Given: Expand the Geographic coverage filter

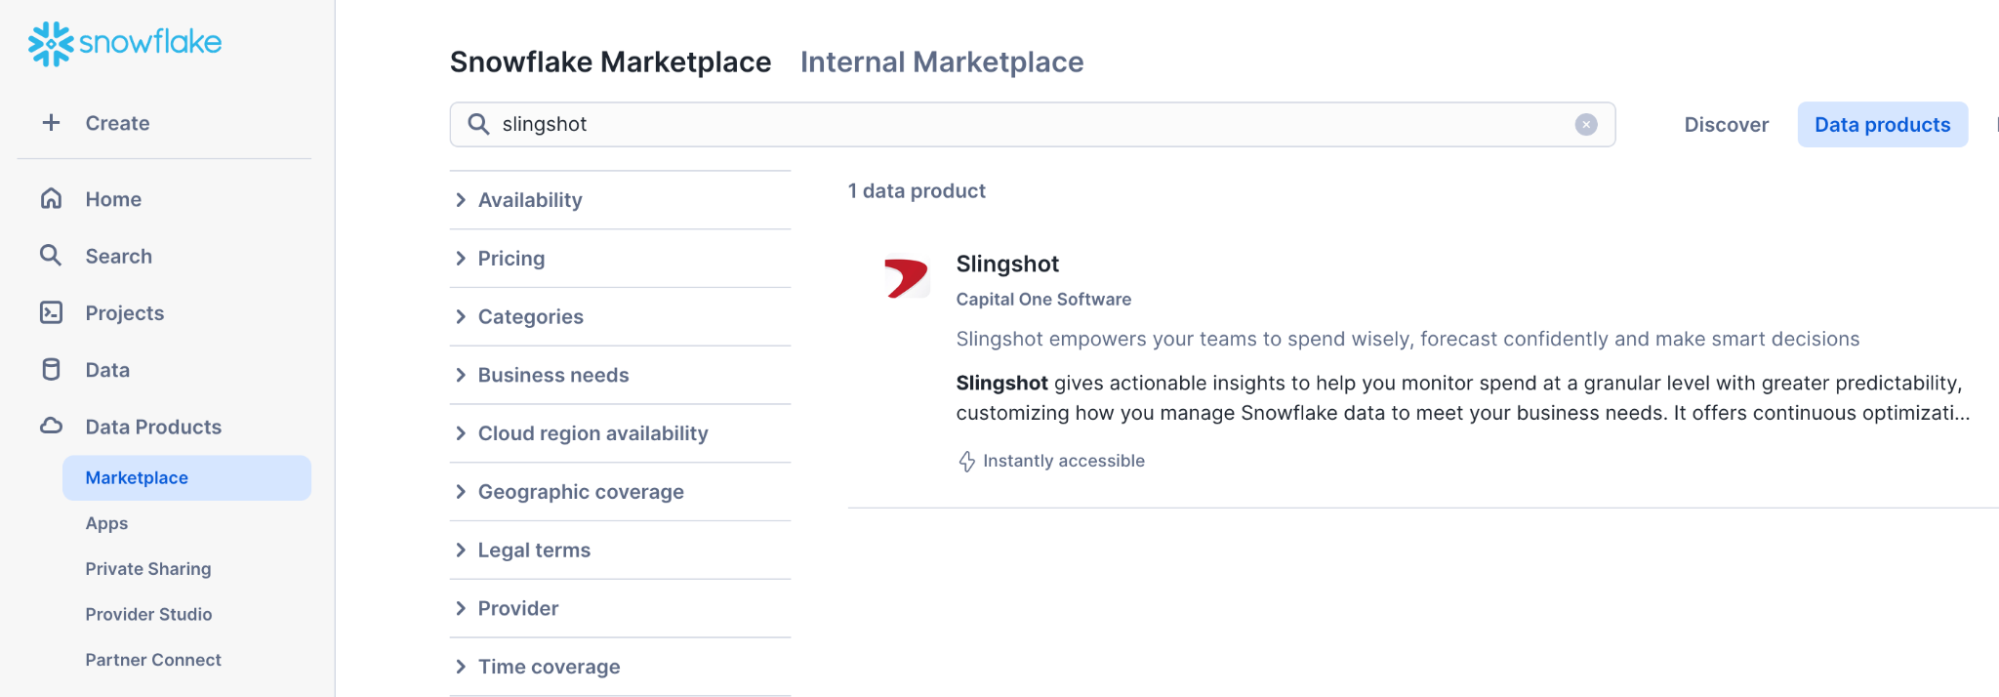Looking at the screenshot, I should coord(620,492).
